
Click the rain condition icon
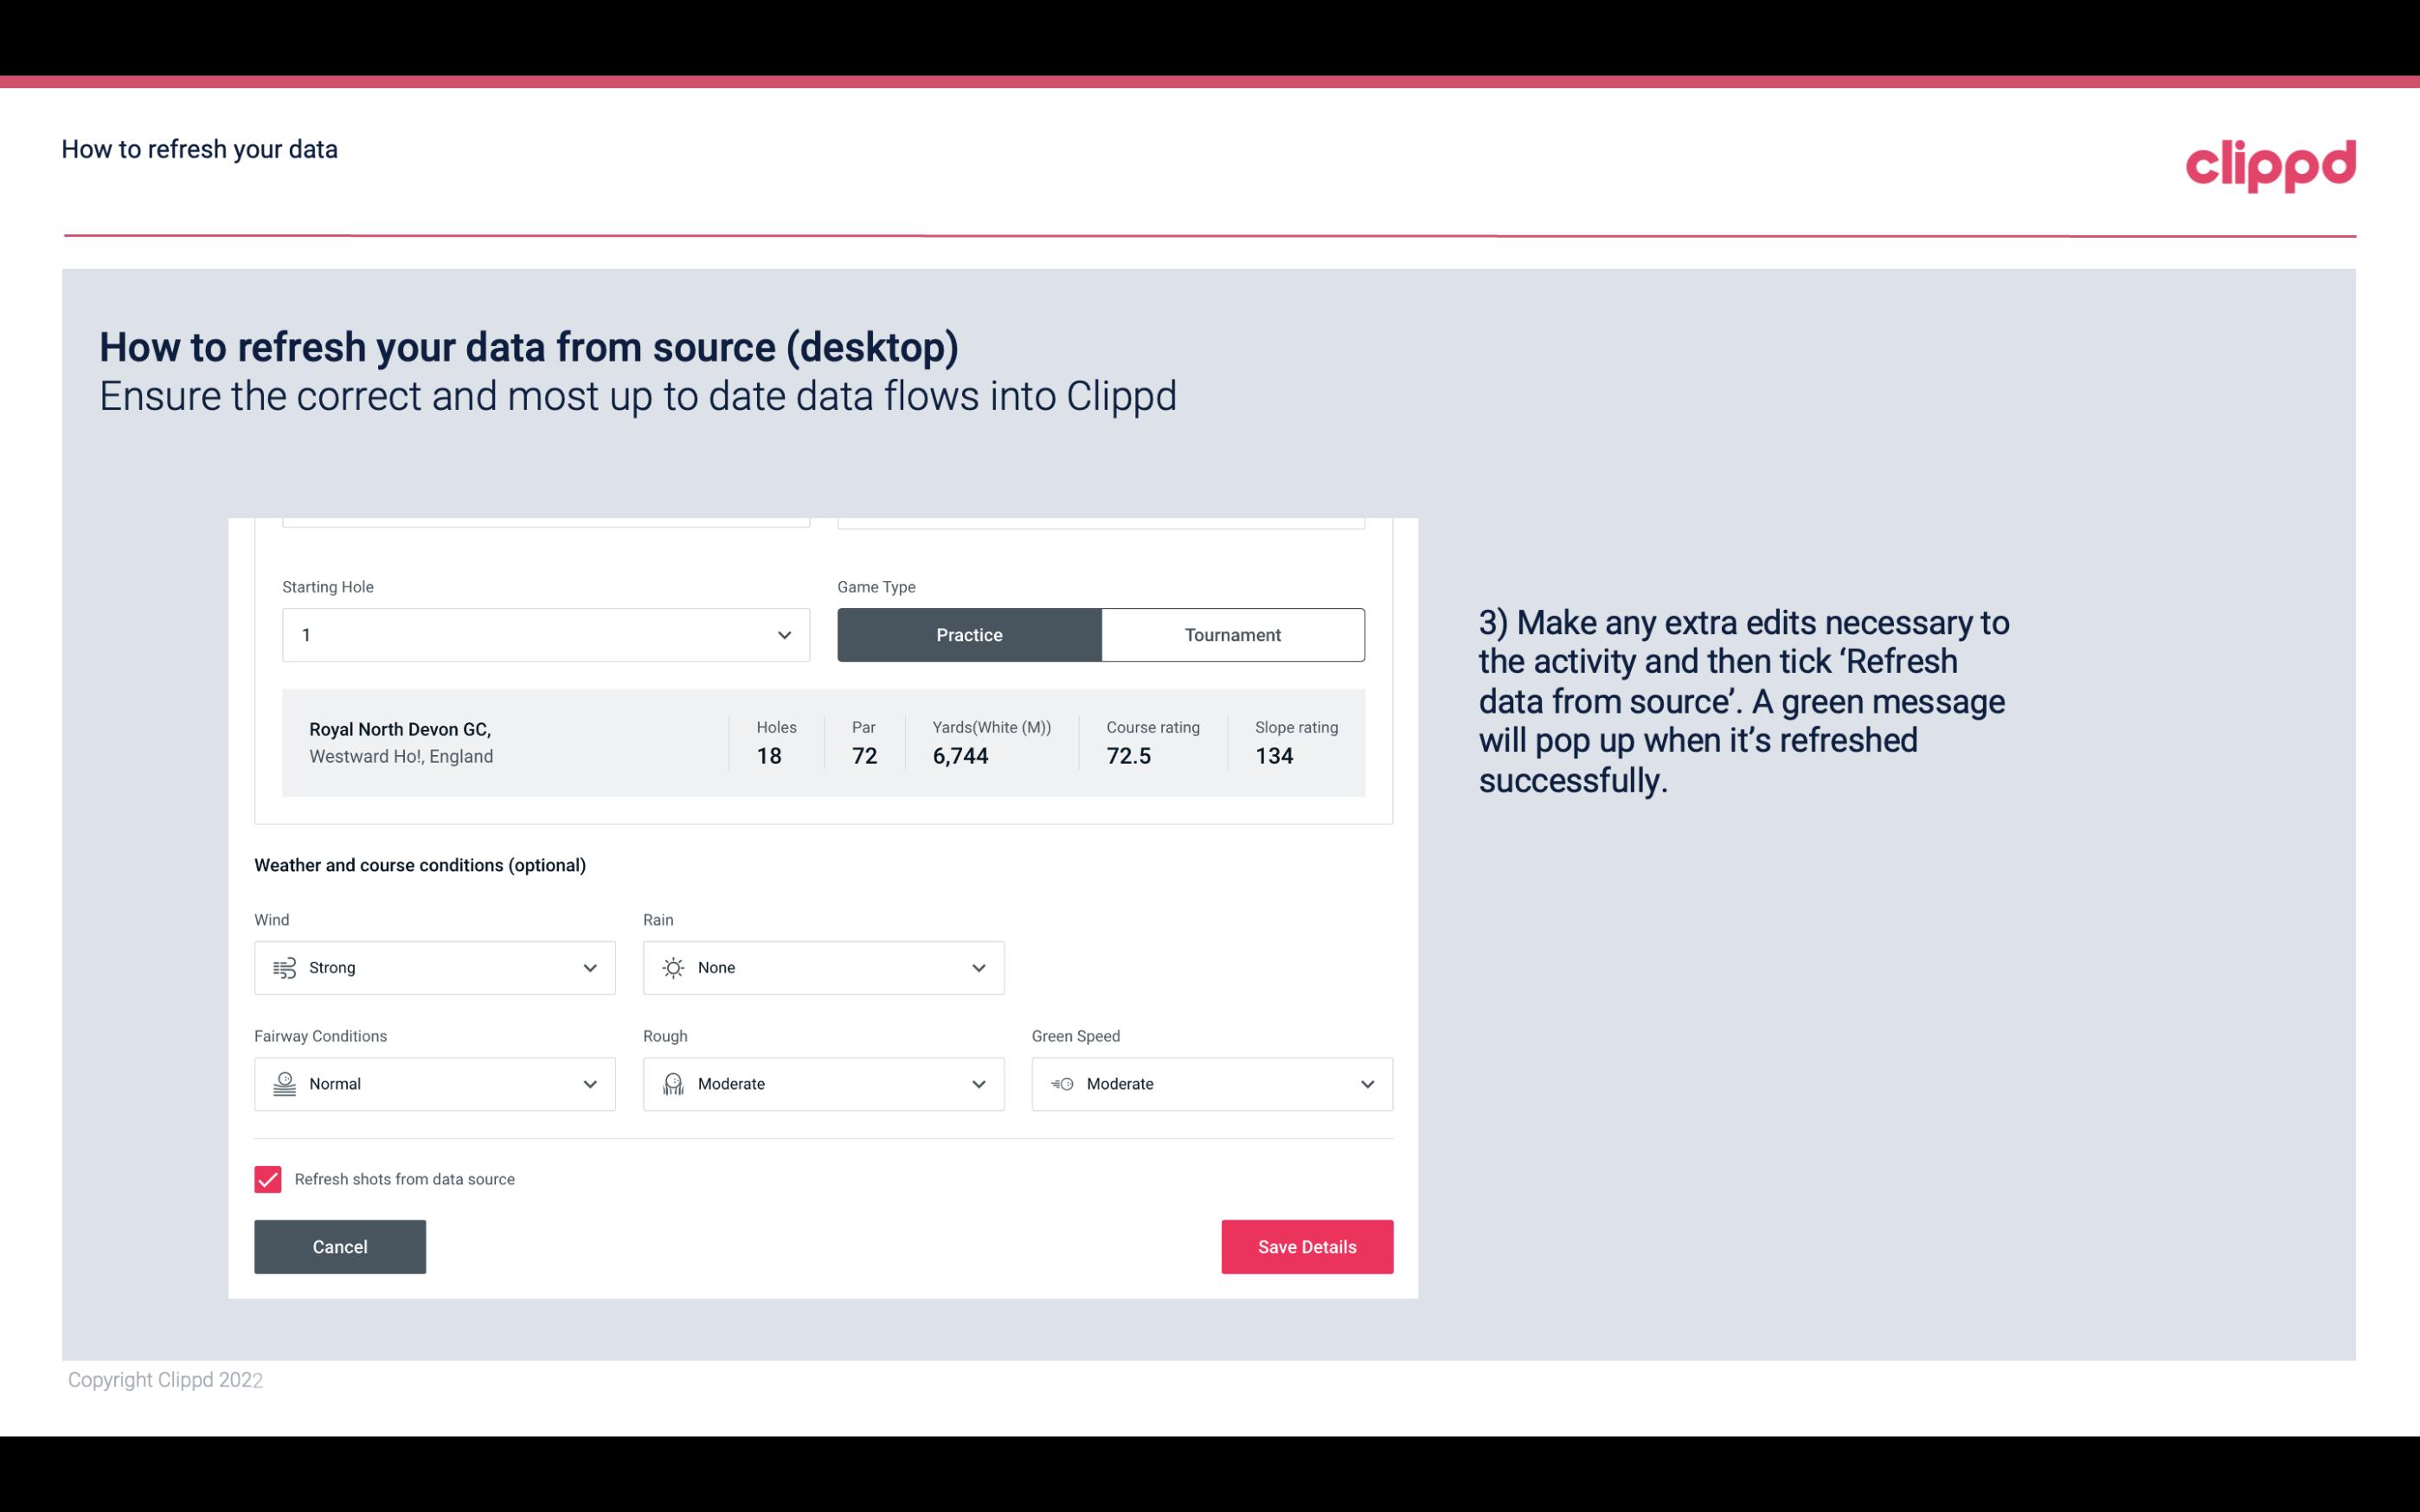click(x=674, y=967)
